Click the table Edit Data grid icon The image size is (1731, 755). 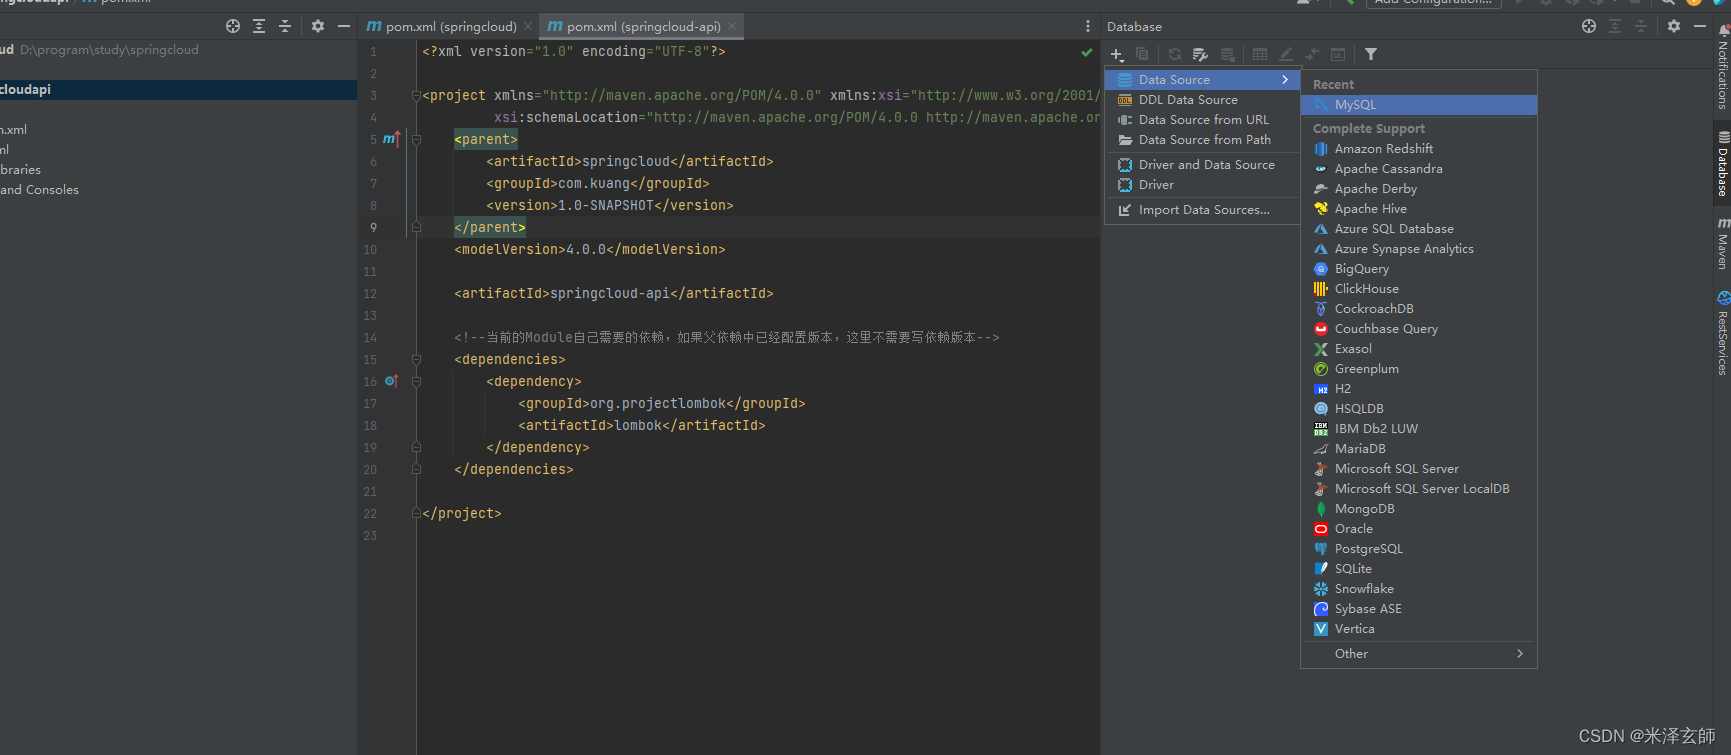(1260, 54)
